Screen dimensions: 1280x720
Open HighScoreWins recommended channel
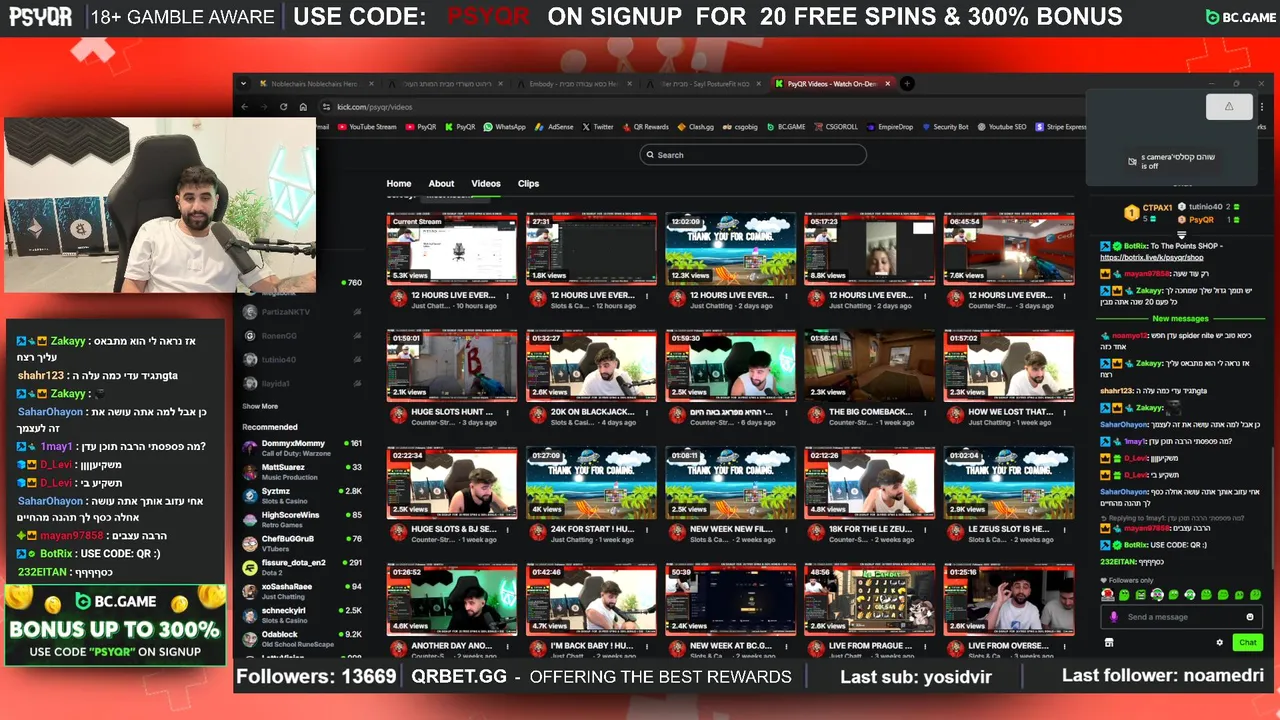click(x=302, y=519)
